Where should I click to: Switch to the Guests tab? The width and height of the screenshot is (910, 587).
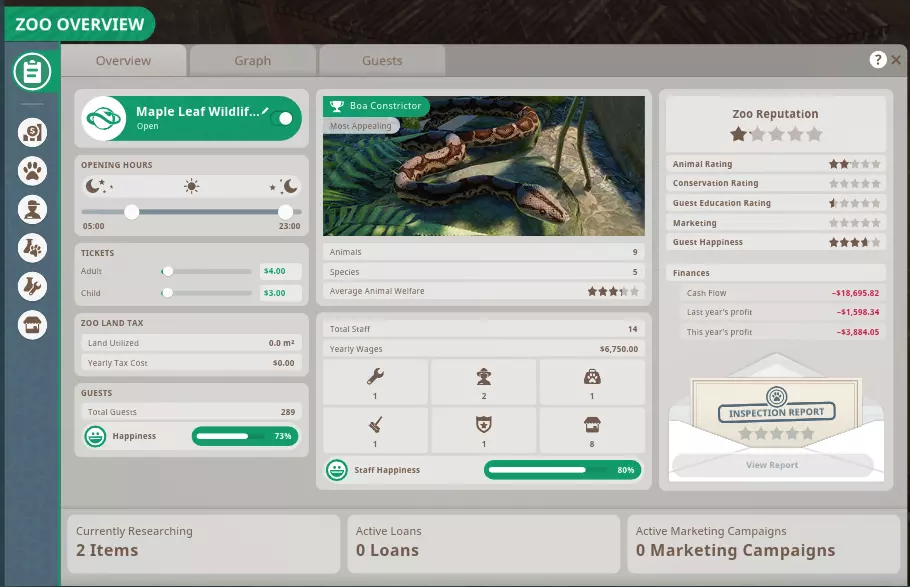[x=382, y=60]
